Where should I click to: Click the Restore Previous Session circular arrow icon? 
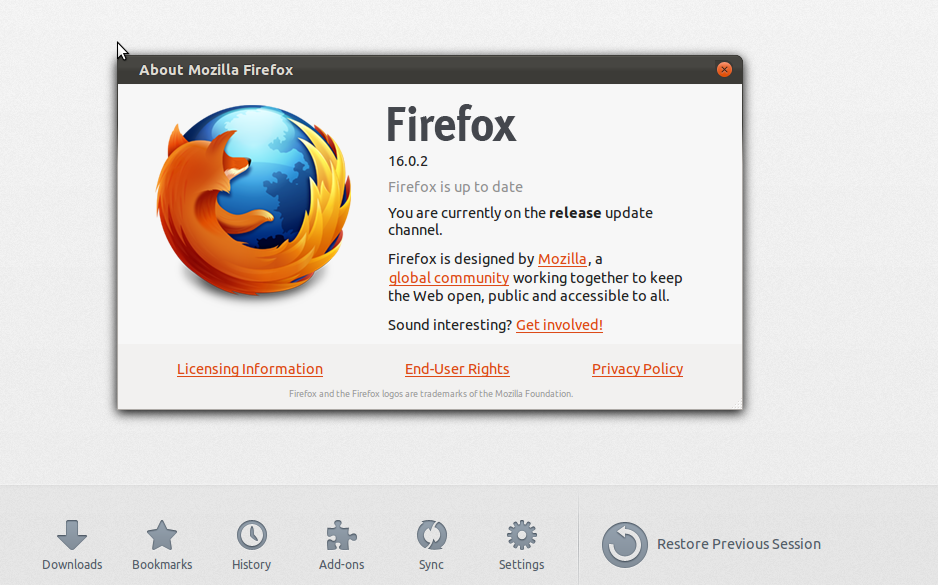tap(625, 544)
